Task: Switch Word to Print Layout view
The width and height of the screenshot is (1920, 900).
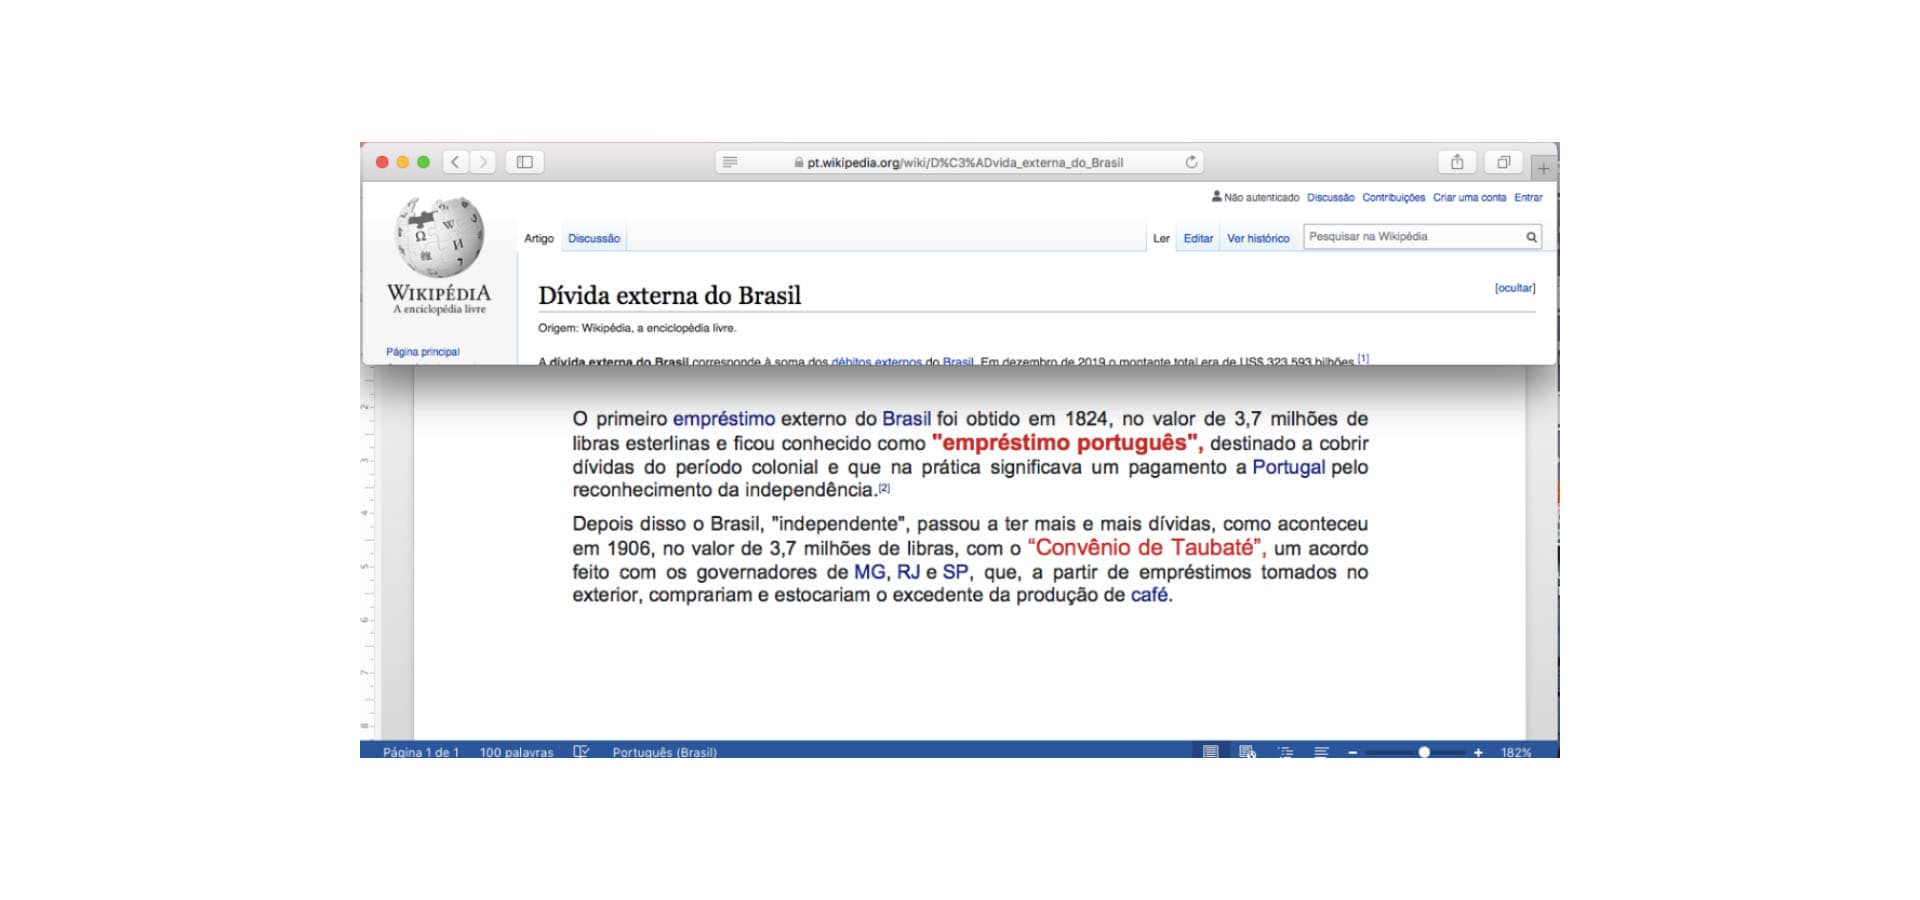Action: (1210, 752)
